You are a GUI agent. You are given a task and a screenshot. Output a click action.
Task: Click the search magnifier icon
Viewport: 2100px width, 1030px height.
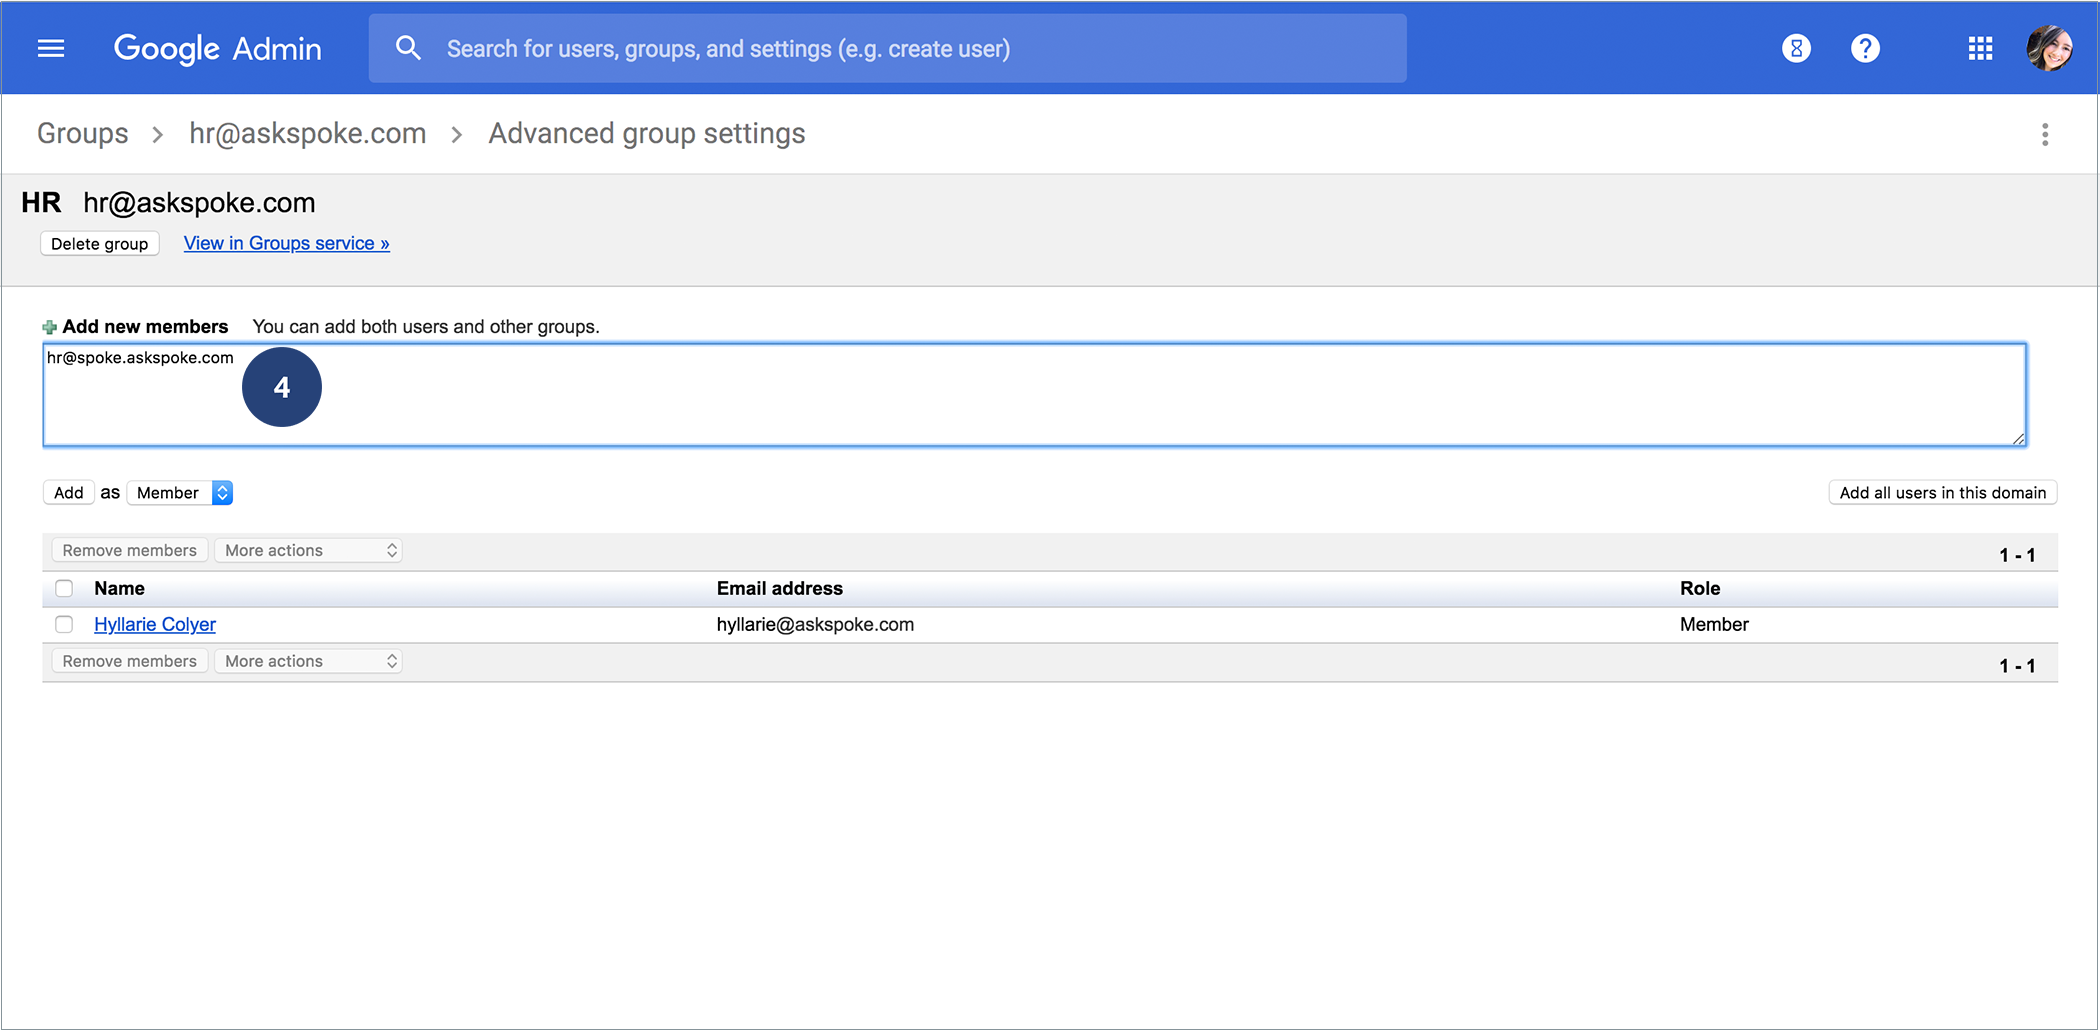(408, 48)
